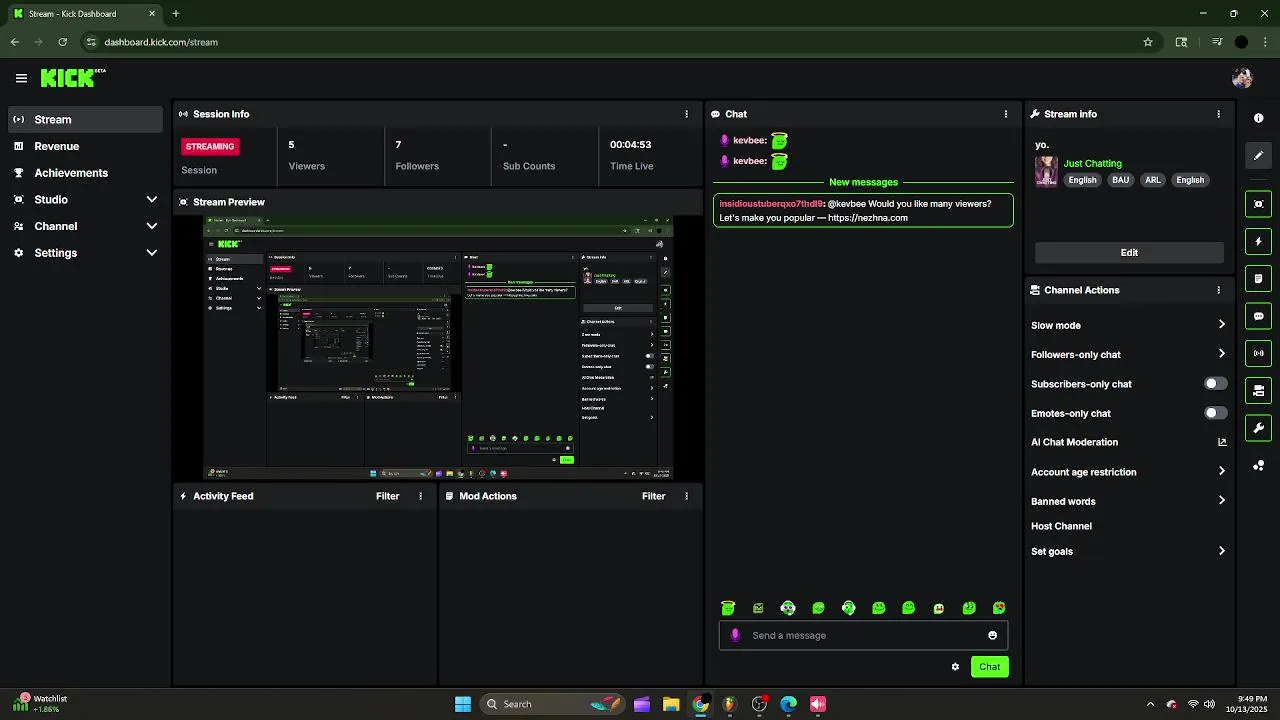Image resolution: width=1280 pixels, height=720 pixels.
Task: Open Channel Actions options menu
Action: 1218,290
